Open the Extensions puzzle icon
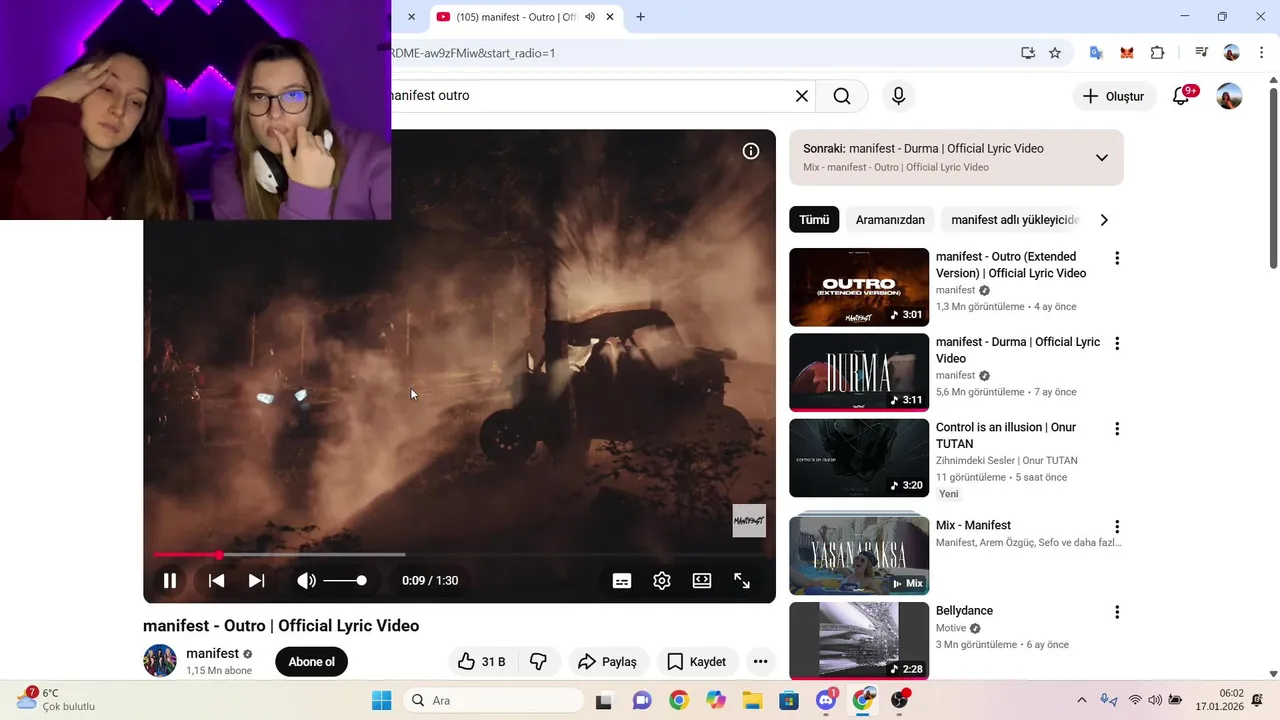 tap(1158, 53)
